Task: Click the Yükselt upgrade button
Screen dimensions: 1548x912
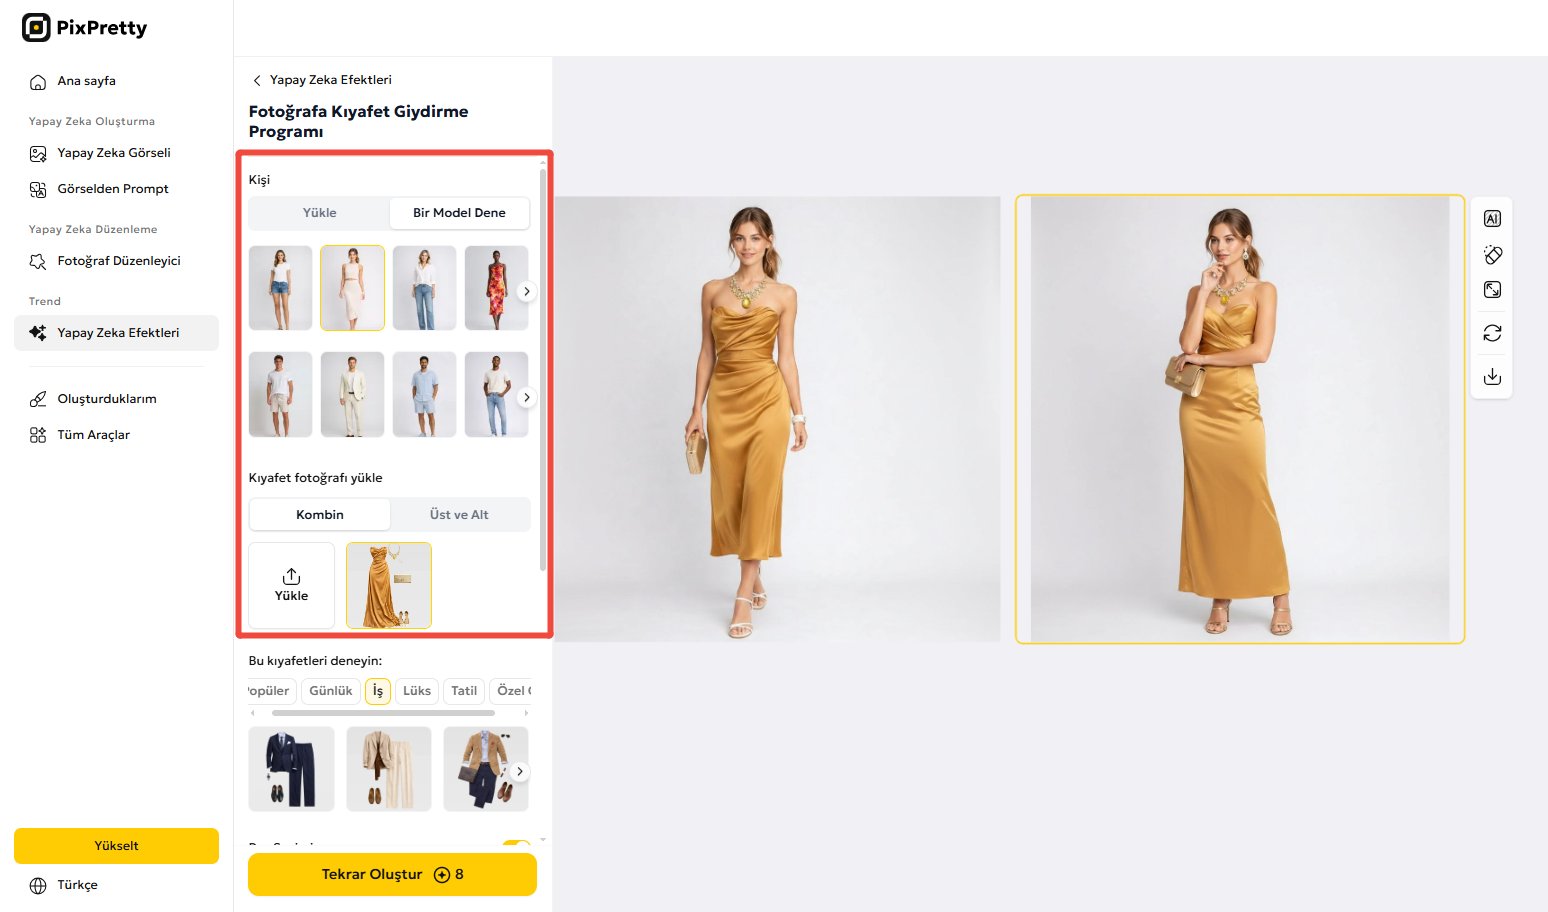Action: 116,845
